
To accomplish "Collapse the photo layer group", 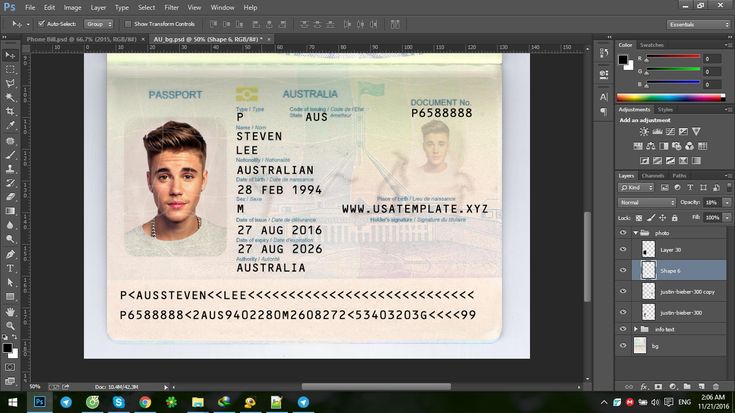I will [x=636, y=233].
